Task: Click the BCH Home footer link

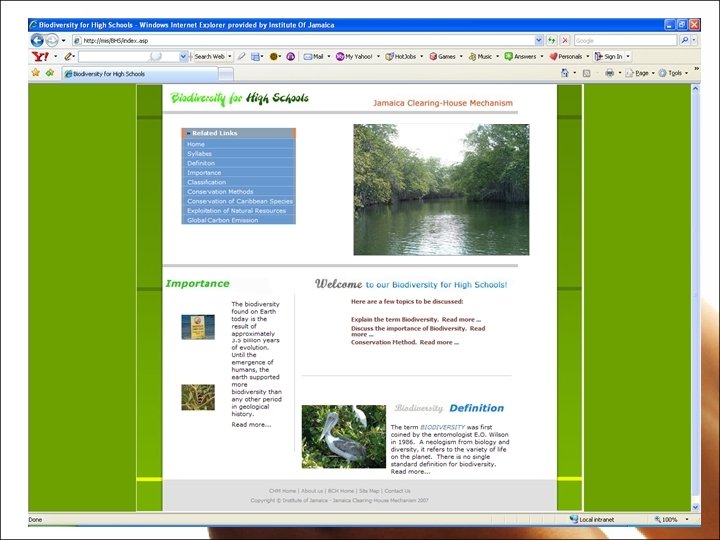Action: tap(341, 491)
